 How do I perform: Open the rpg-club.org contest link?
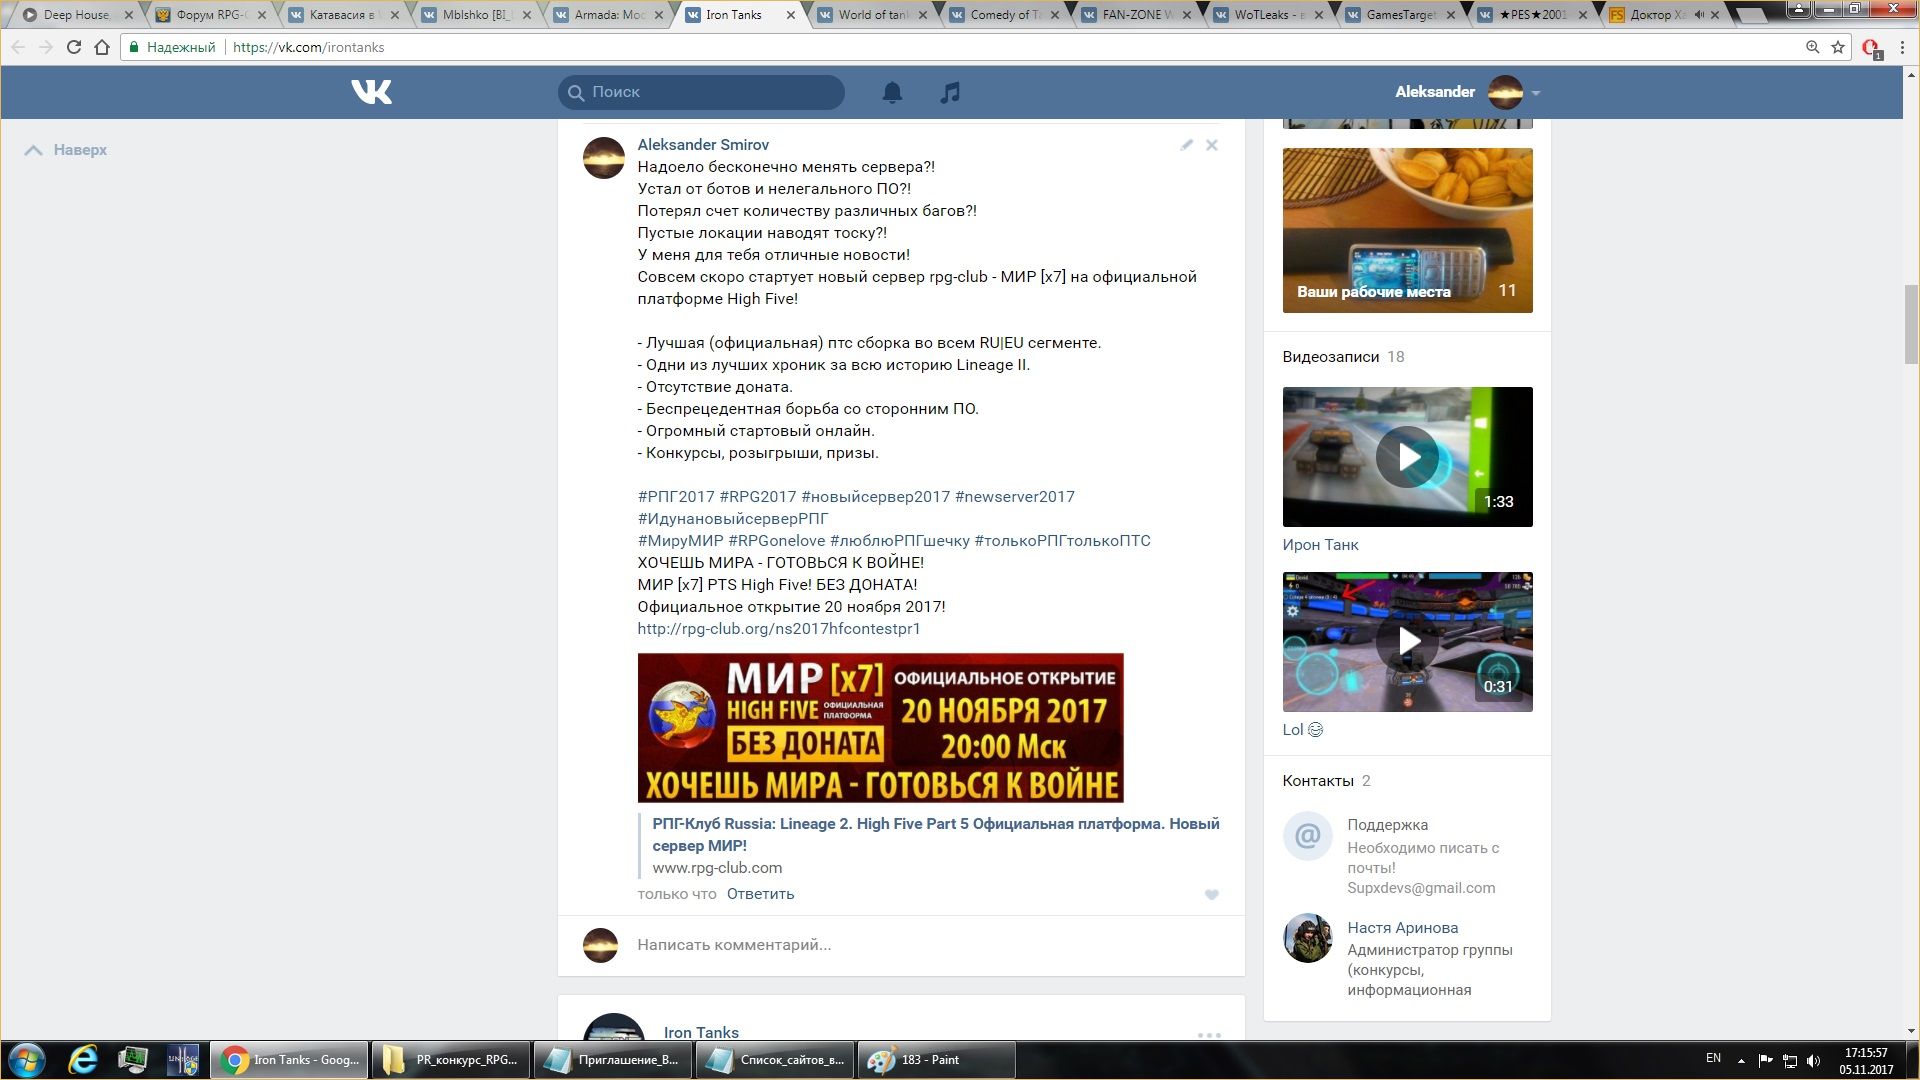778,629
